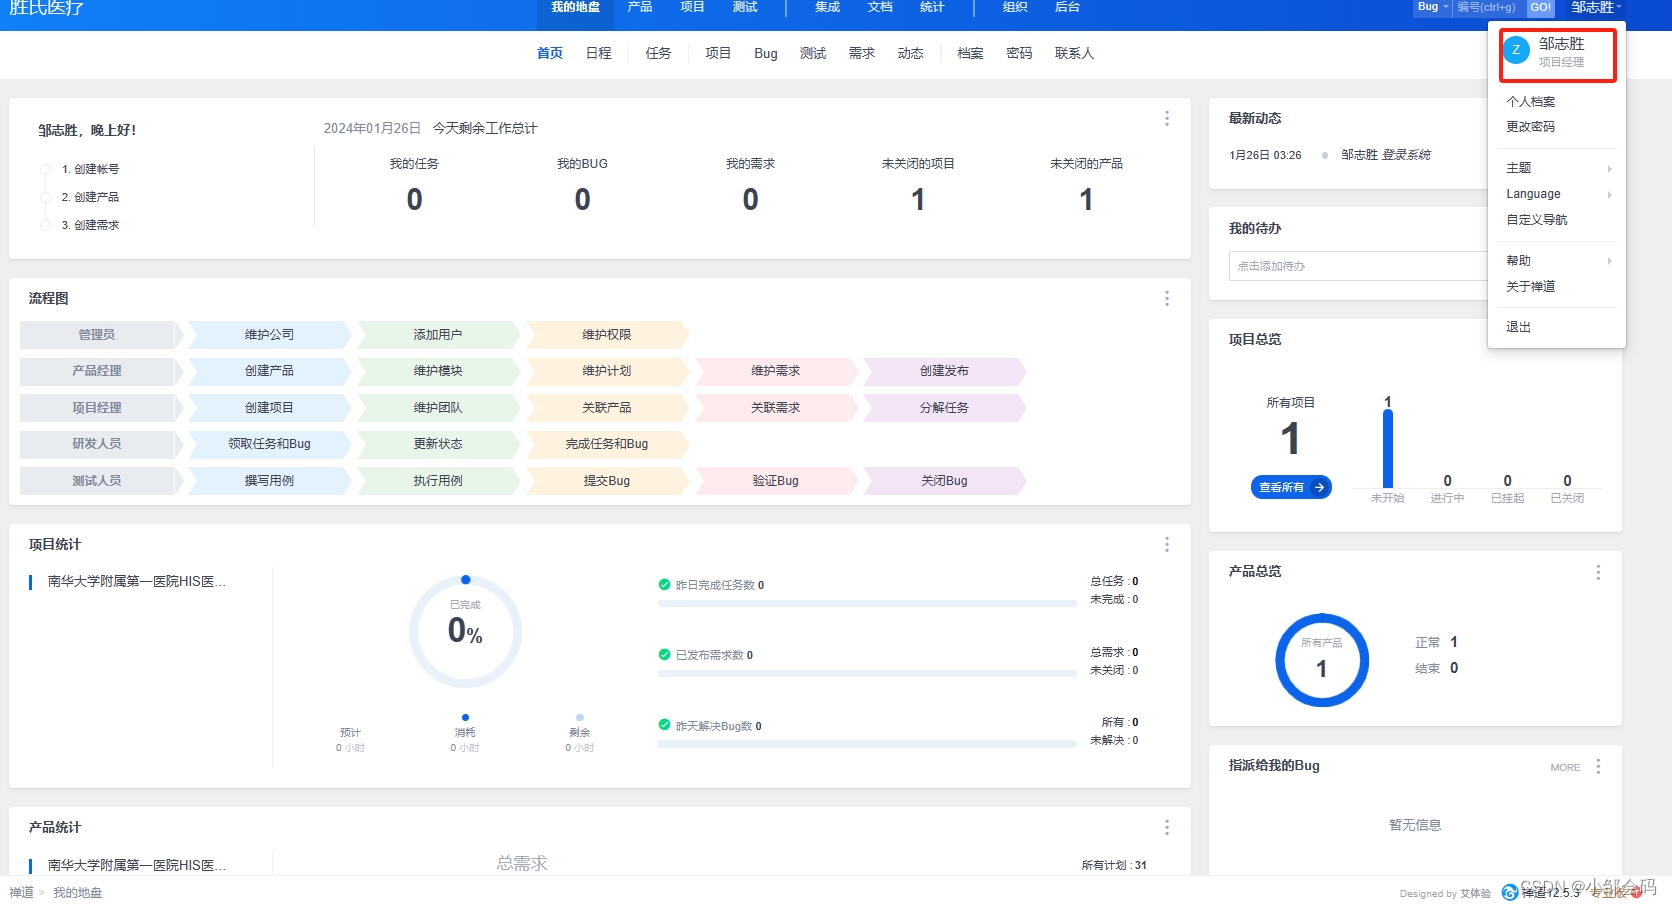Open the 产品总览 panel three-dot menu

[1598, 572]
